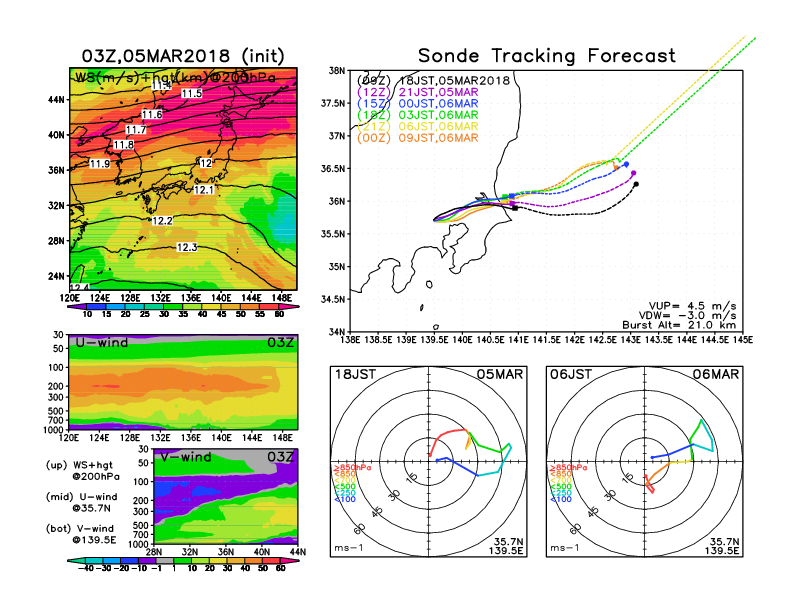Image resolution: width=792 pixels, height=612 pixels.
Task: Click the "<100" blue legend in right hodograph
Action: 560,499
